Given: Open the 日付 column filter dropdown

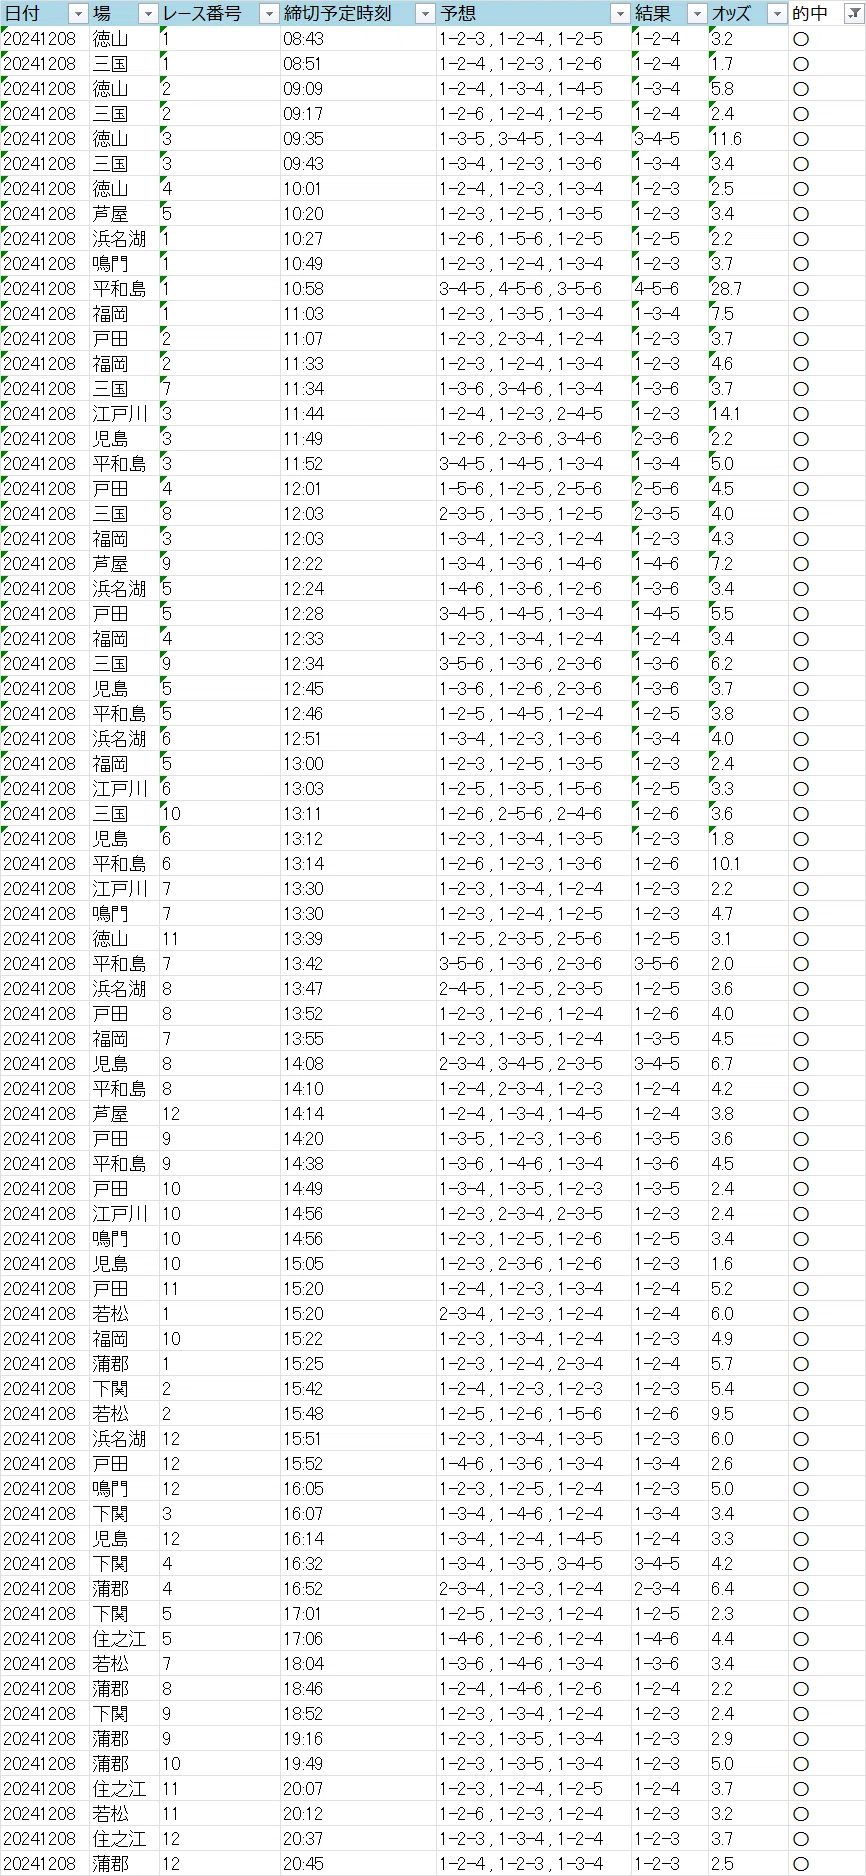Looking at the screenshot, I should pos(78,14).
